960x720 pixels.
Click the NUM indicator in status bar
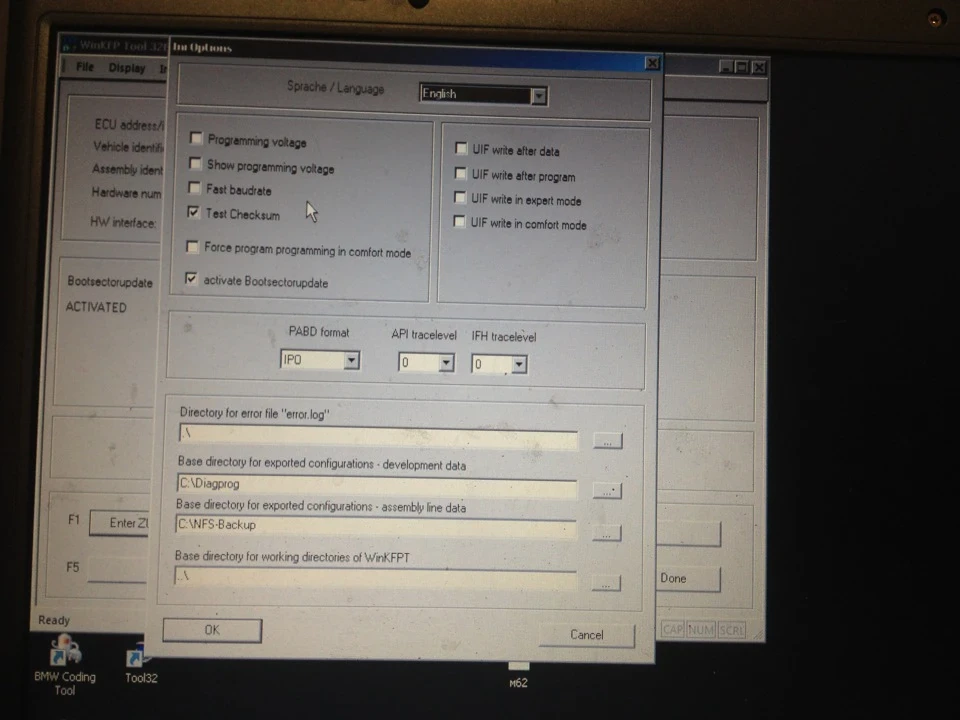click(700, 629)
